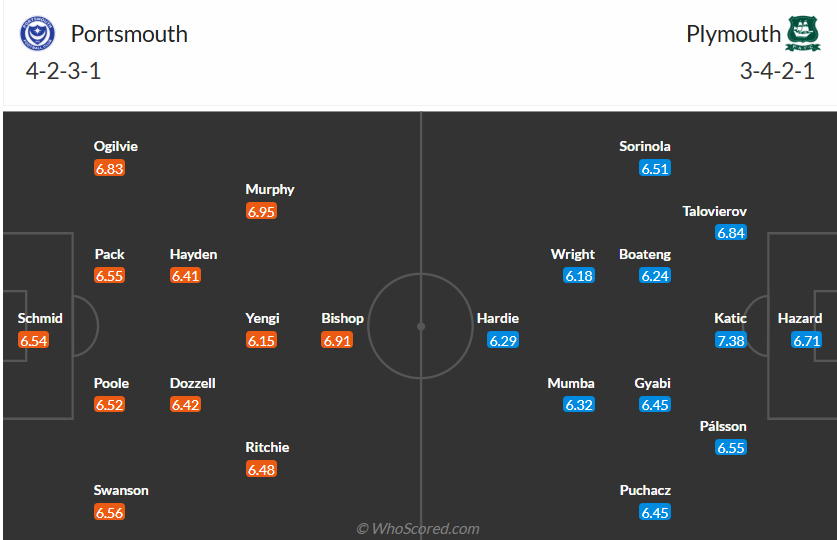Select Katic's 7.38 rating badge
837x540 pixels.
(x=731, y=341)
